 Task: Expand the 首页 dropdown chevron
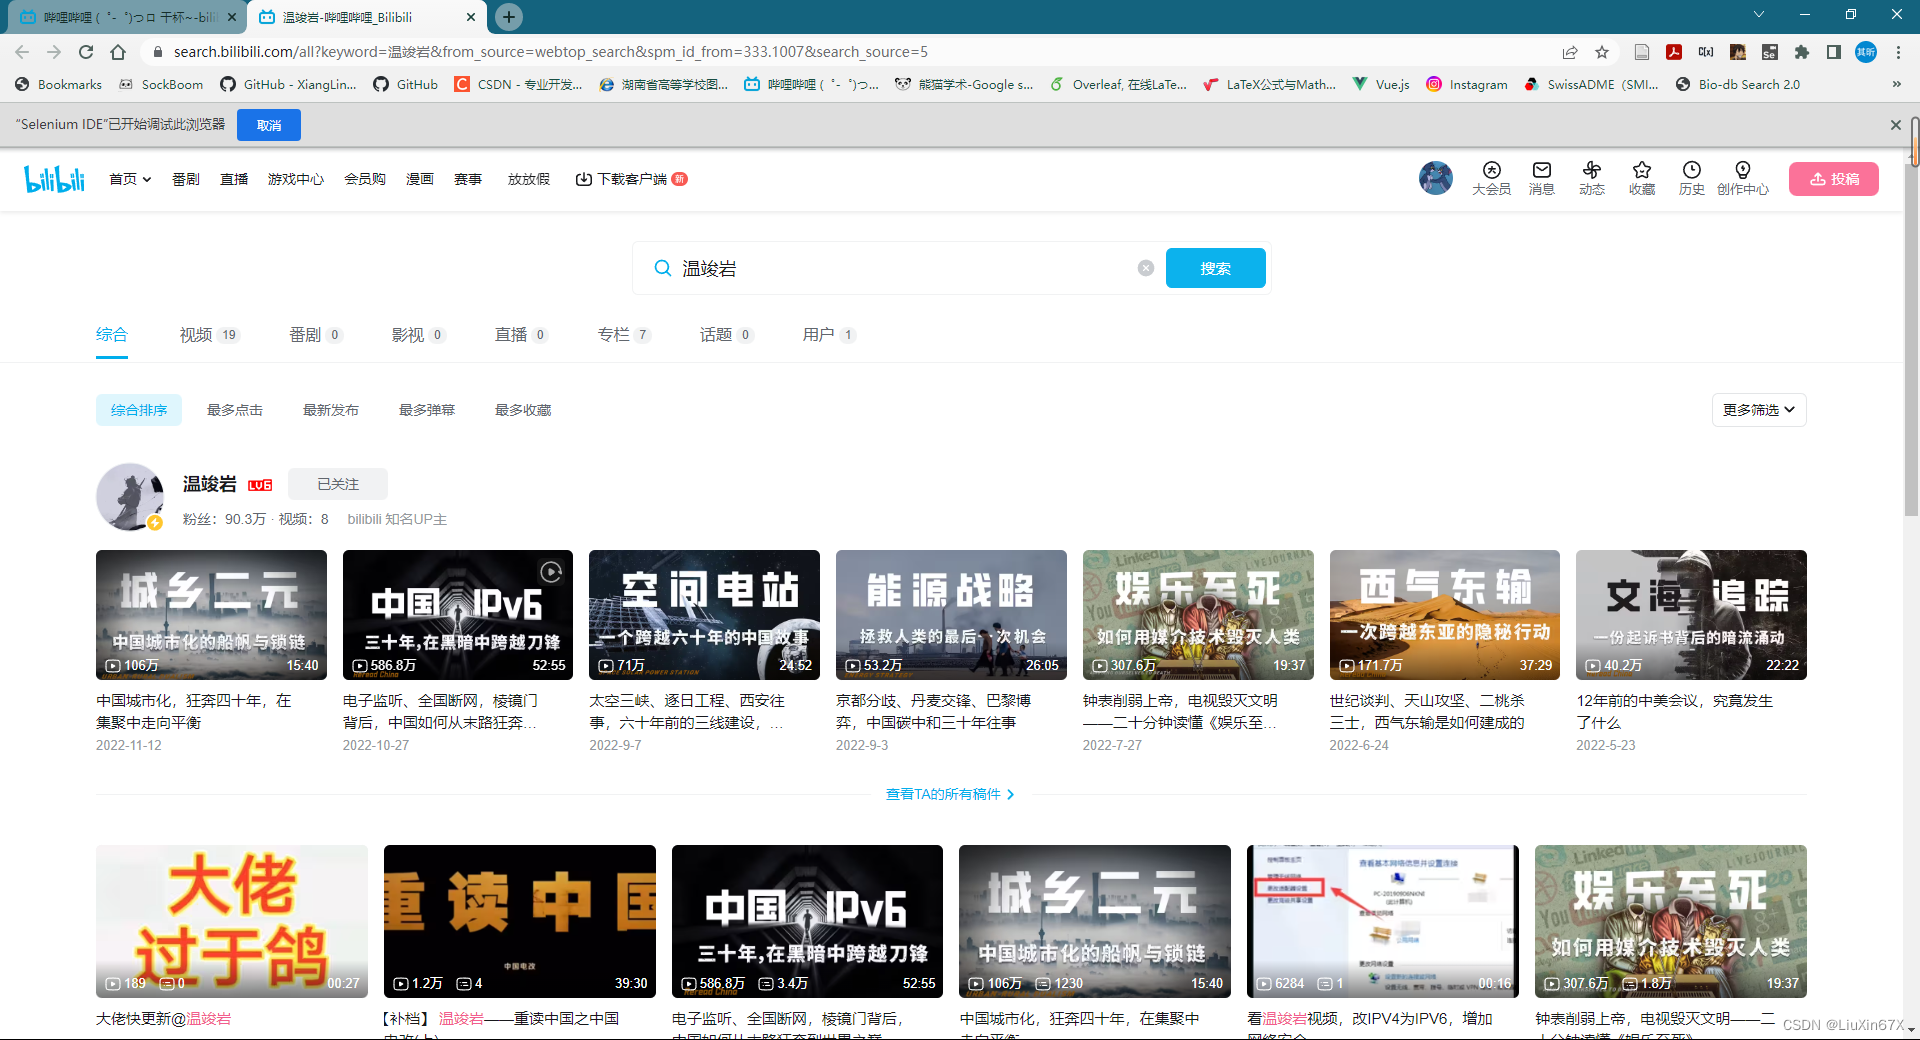click(145, 179)
